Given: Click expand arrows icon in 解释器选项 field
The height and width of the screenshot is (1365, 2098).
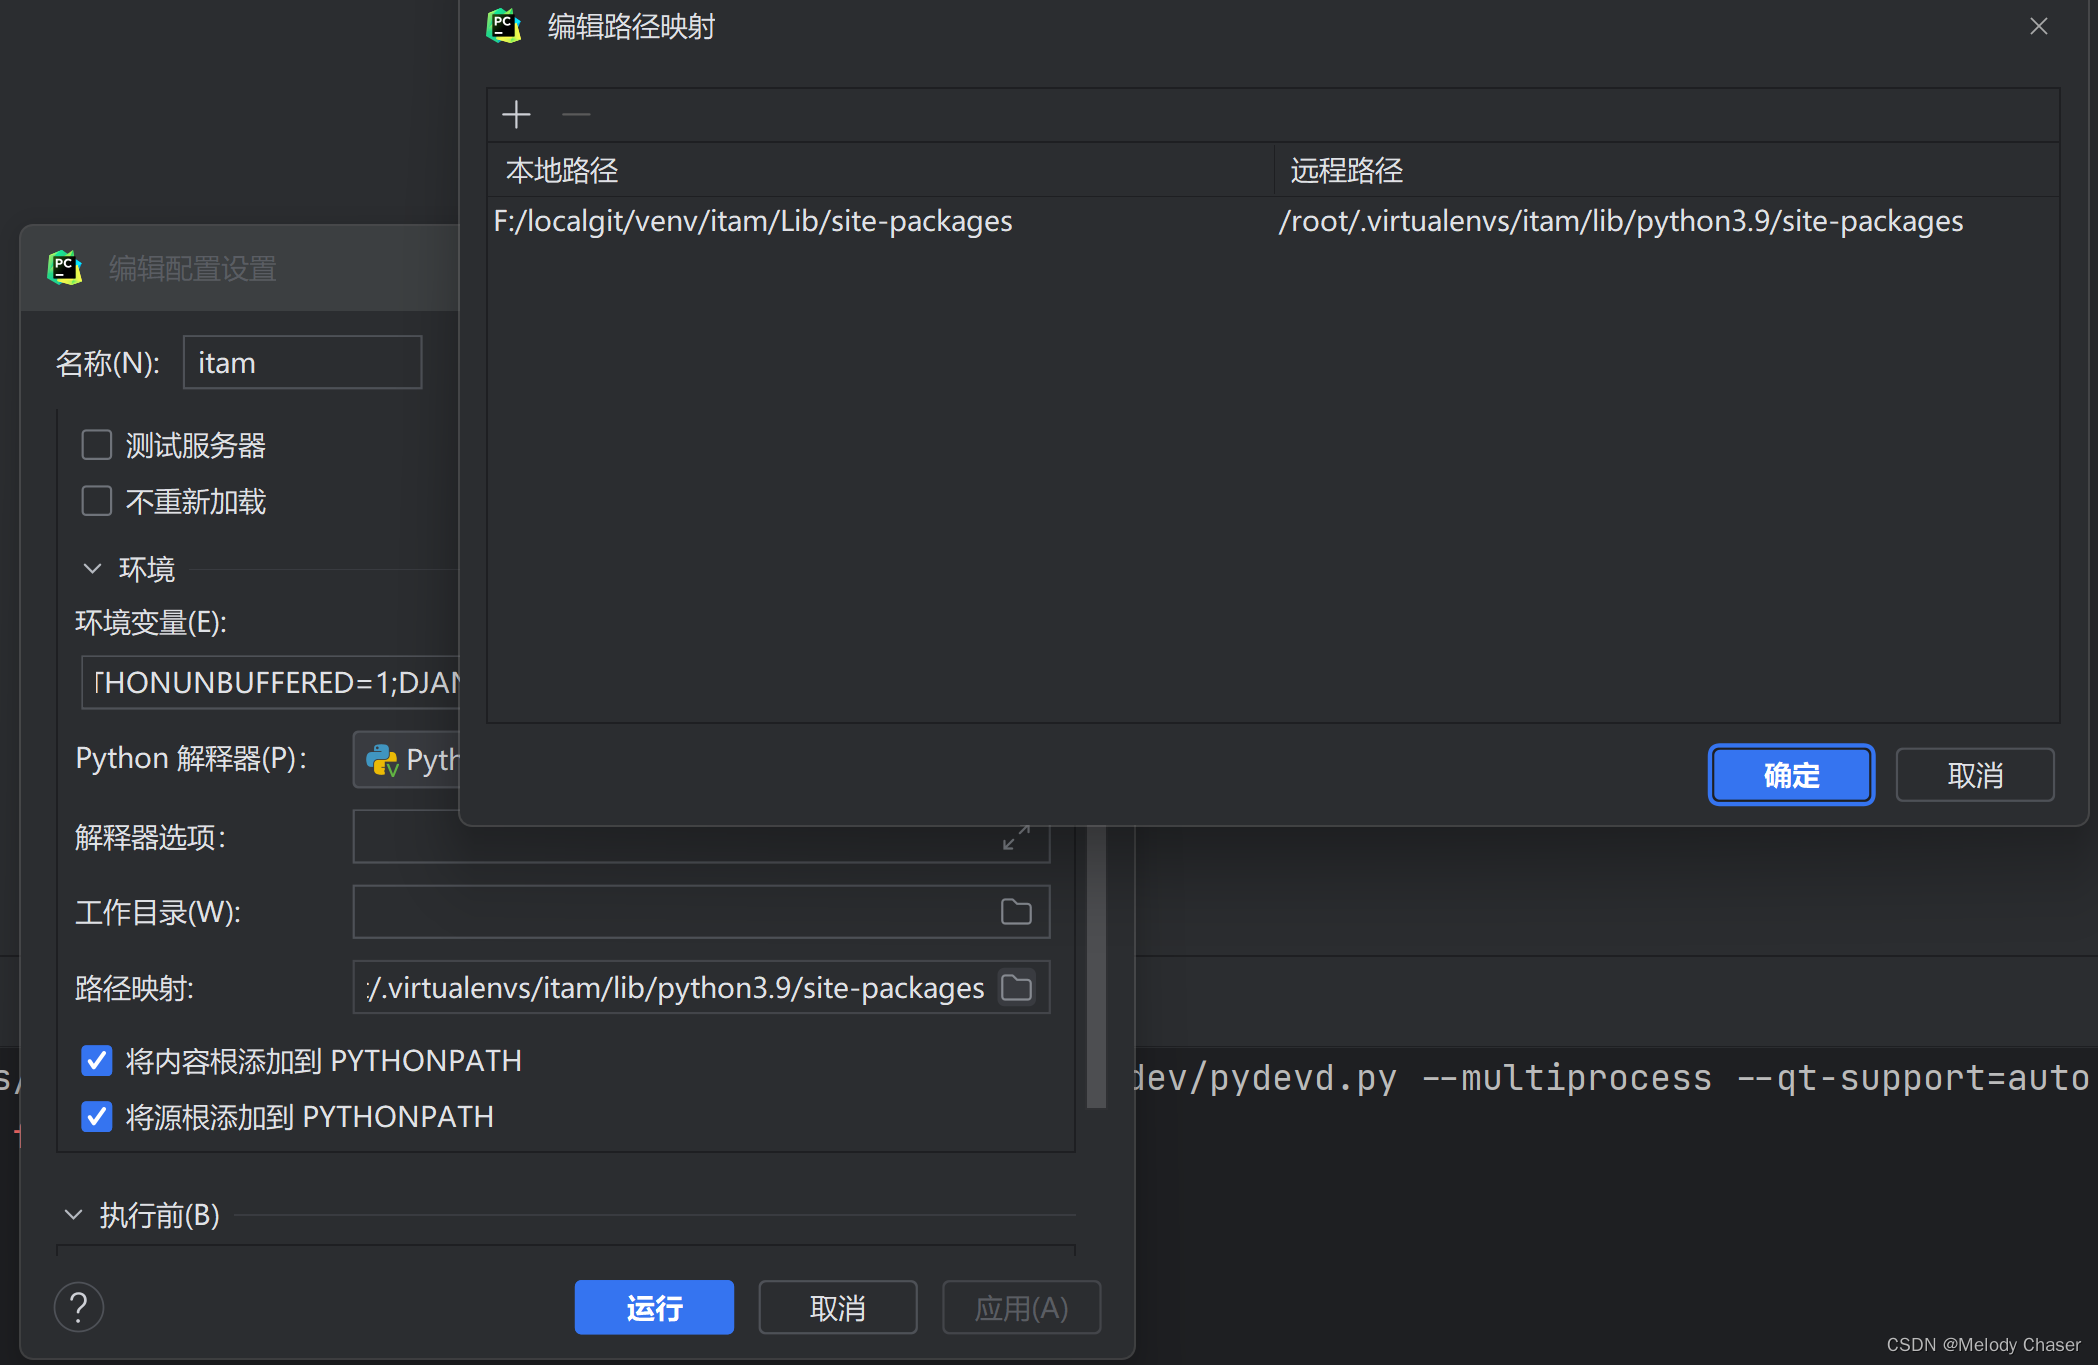Looking at the screenshot, I should [x=1016, y=838].
